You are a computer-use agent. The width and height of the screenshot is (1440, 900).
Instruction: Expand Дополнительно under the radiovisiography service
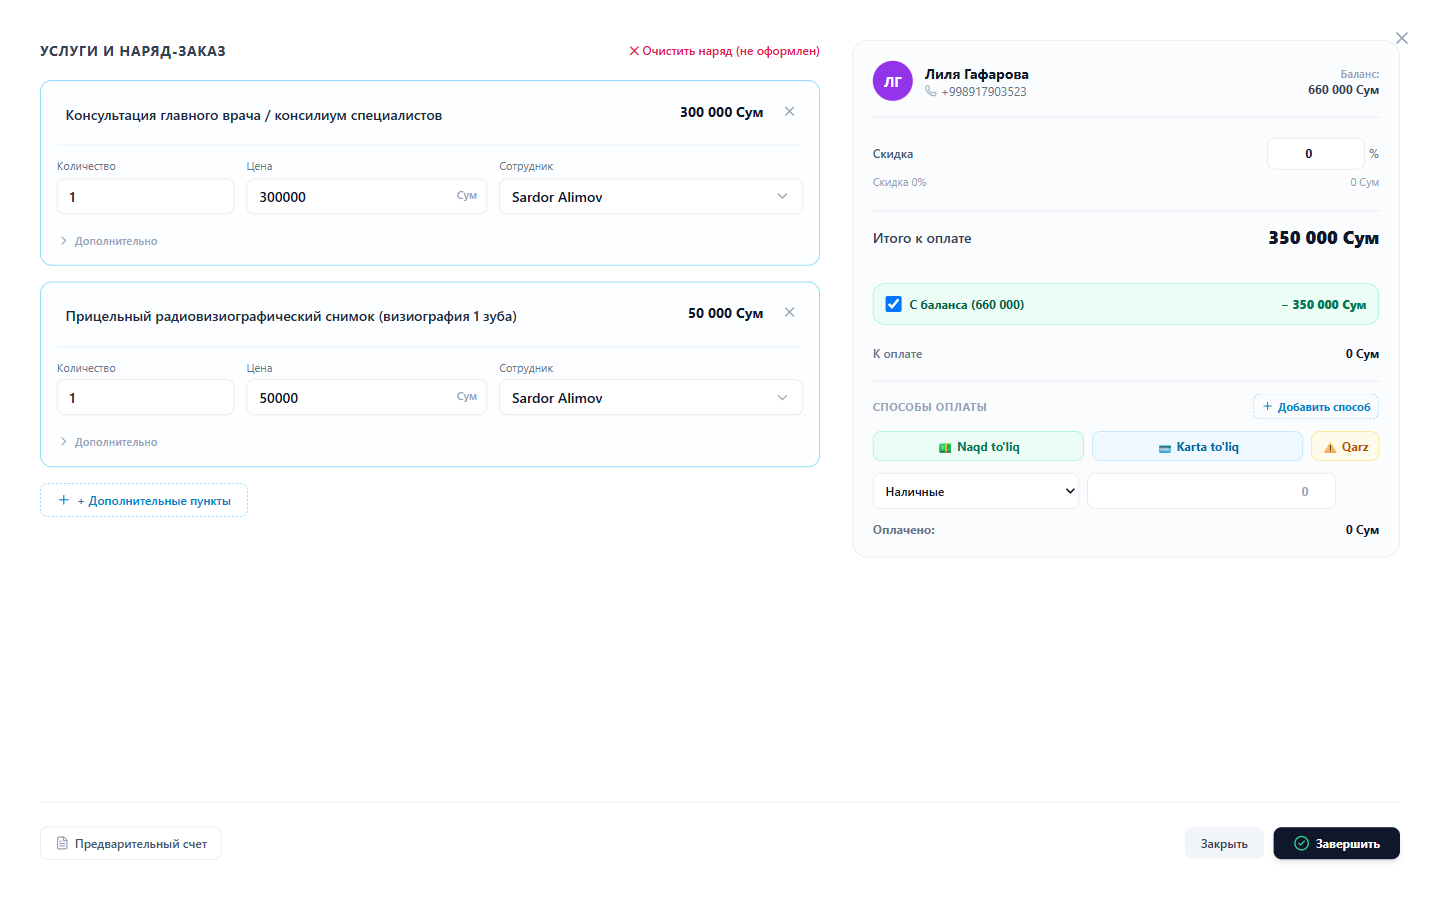109,442
